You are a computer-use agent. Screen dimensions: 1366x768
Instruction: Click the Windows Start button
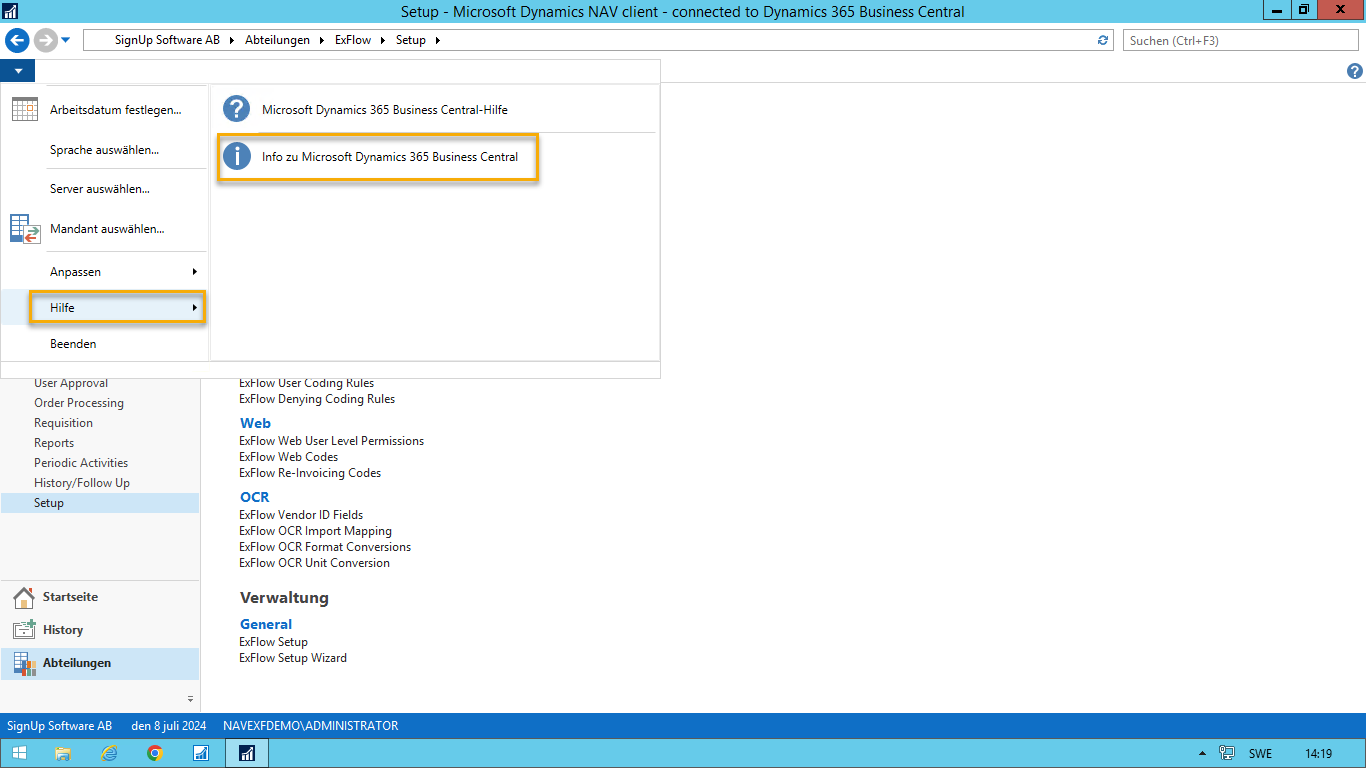coord(20,753)
